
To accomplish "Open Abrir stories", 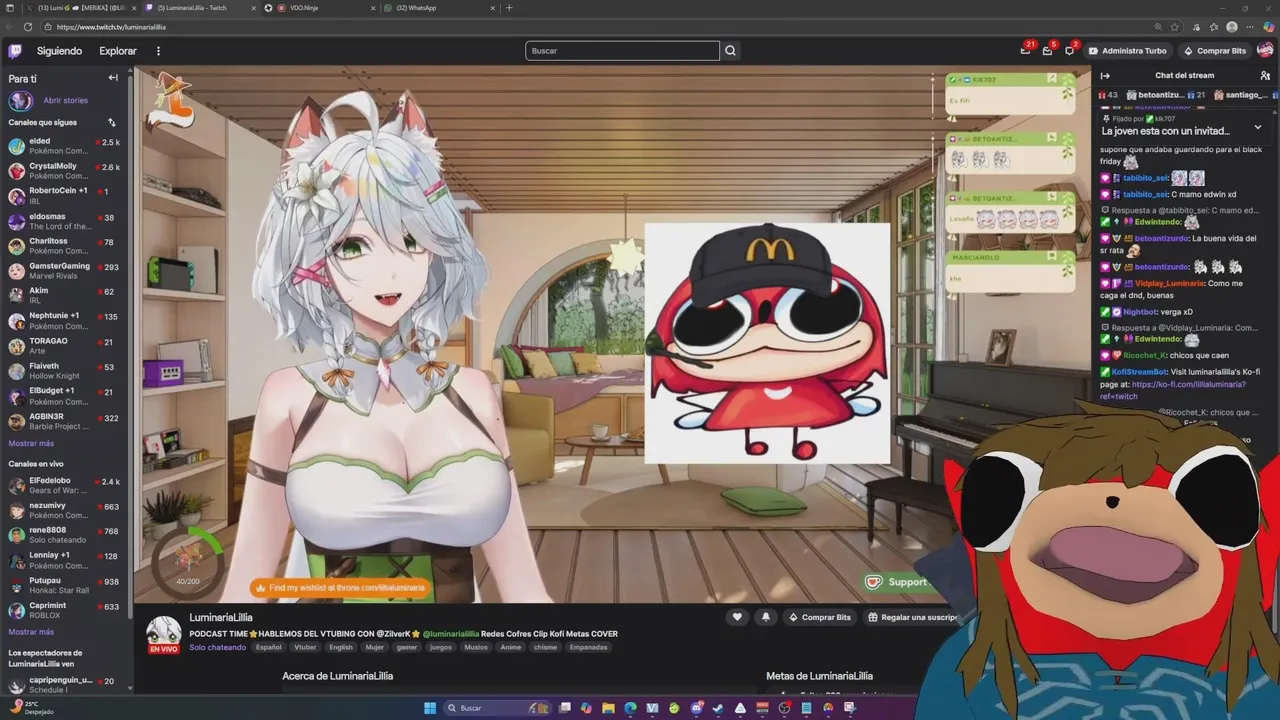I will click(65, 101).
